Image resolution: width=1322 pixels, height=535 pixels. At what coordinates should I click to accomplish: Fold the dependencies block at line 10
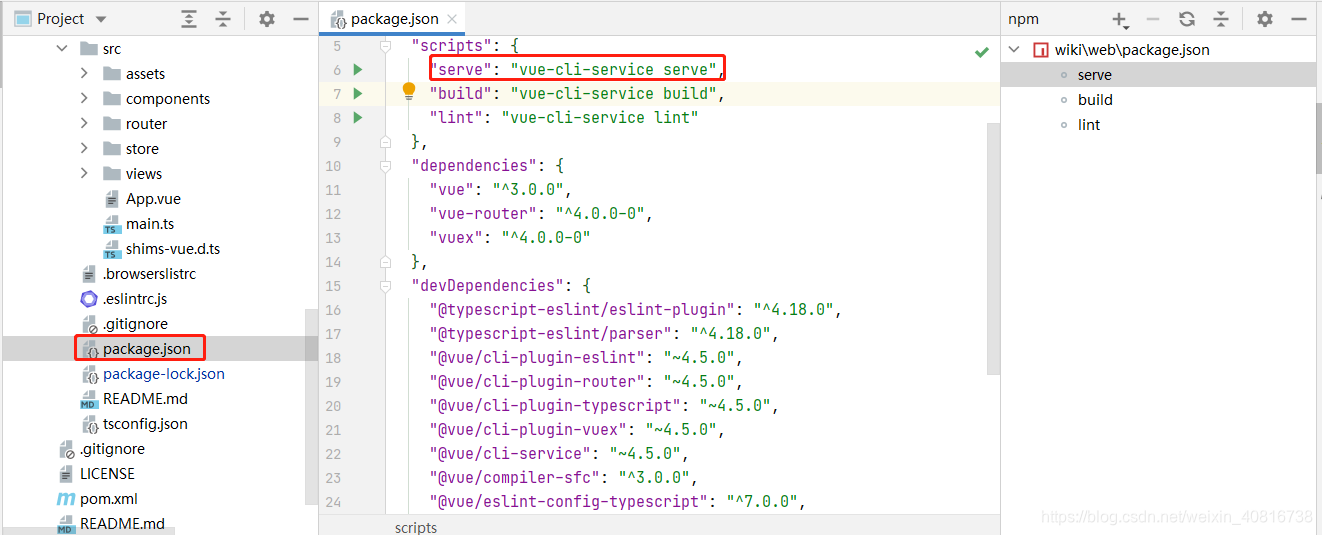coord(385,166)
